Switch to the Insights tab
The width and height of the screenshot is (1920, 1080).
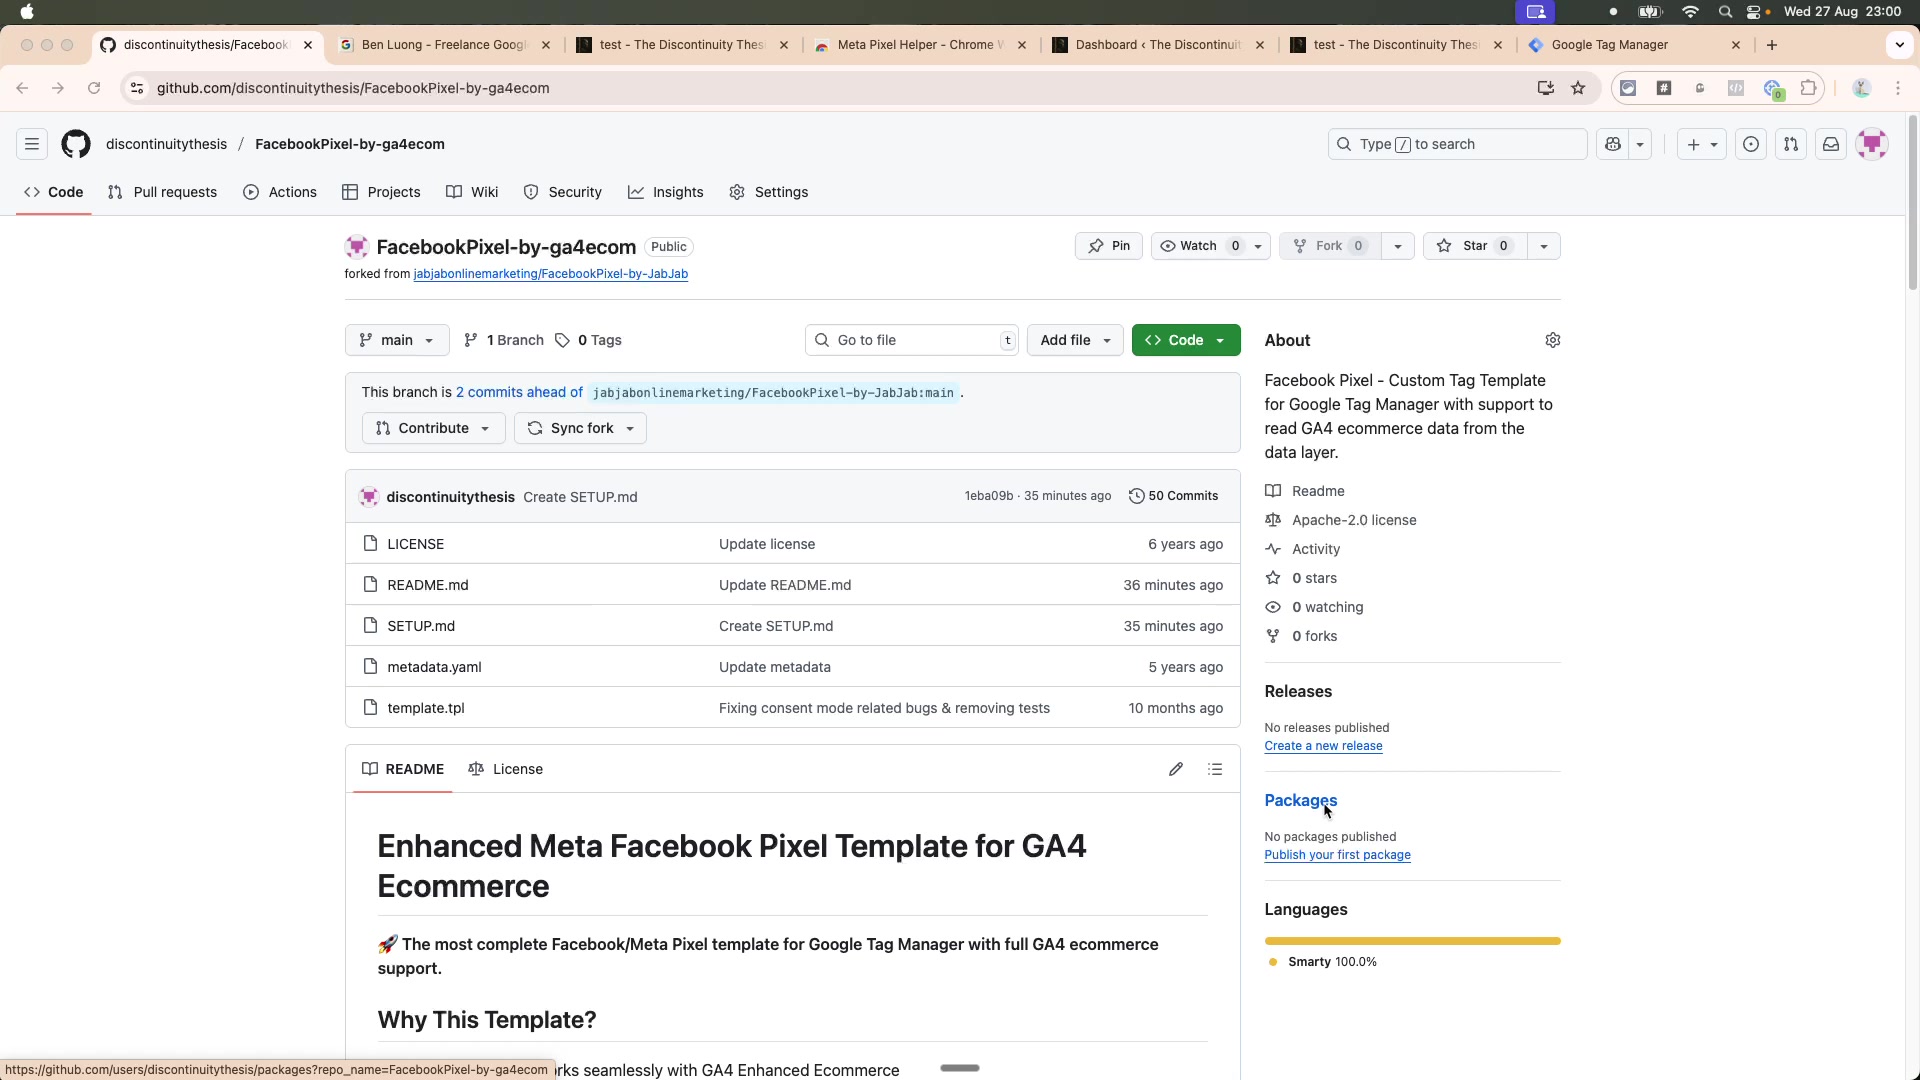[x=666, y=192]
